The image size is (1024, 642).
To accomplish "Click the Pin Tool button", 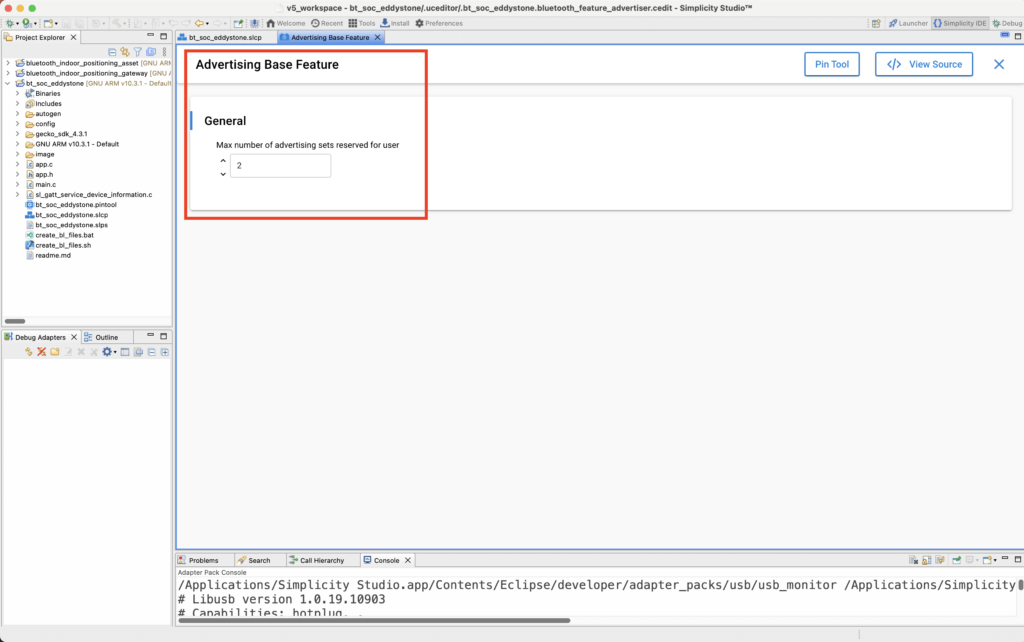I will pos(831,64).
